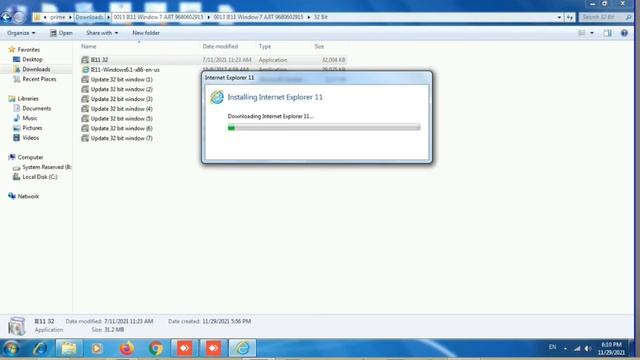Open Favorites in navigation pane

pyautogui.click(x=29, y=49)
